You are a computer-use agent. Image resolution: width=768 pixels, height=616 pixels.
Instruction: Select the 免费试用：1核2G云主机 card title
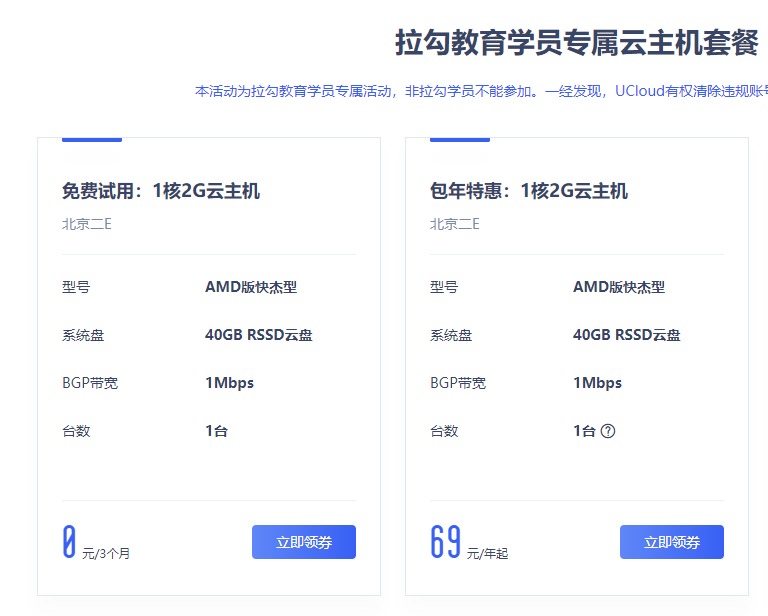point(161,191)
